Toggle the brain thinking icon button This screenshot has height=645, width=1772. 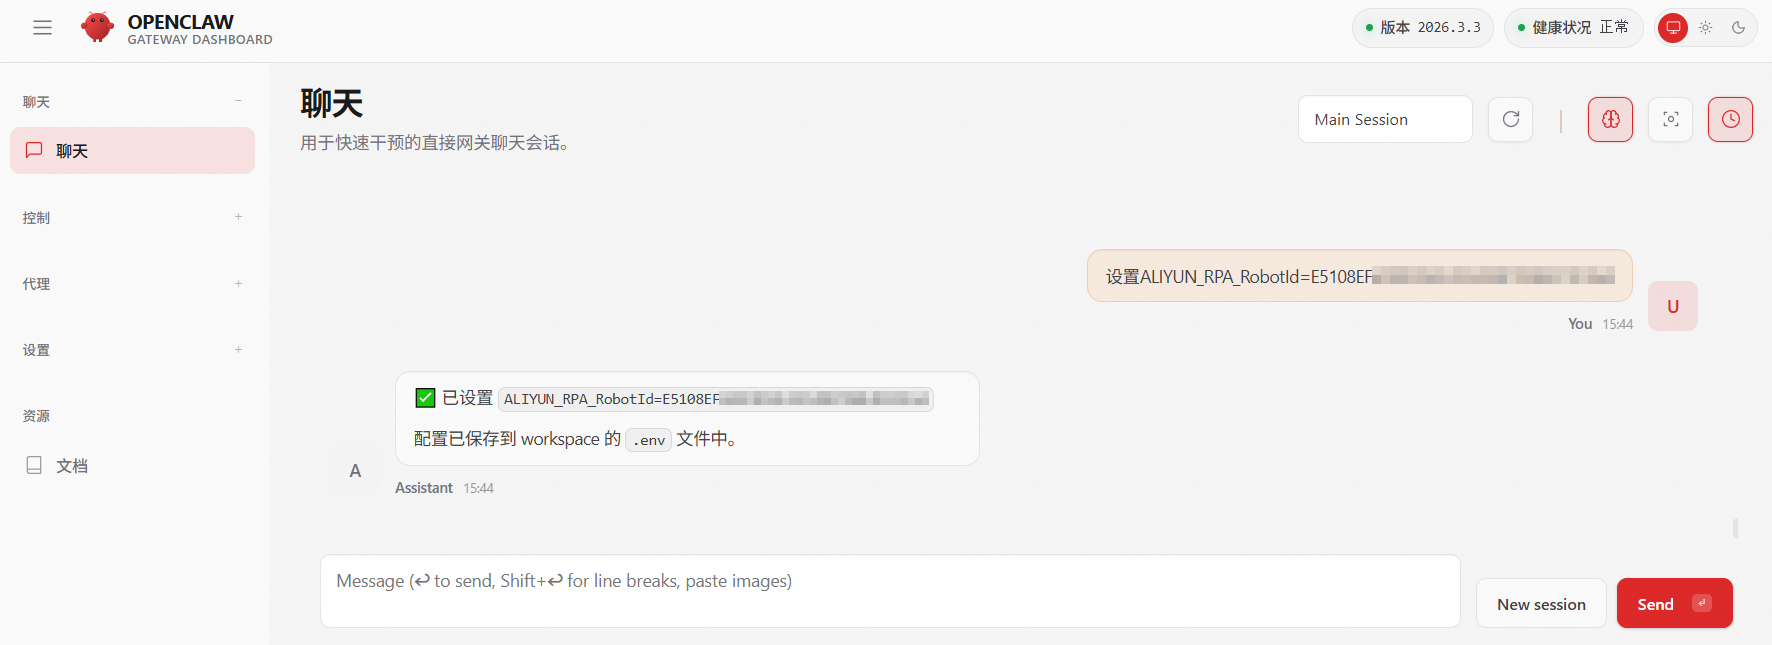click(x=1610, y=119)
